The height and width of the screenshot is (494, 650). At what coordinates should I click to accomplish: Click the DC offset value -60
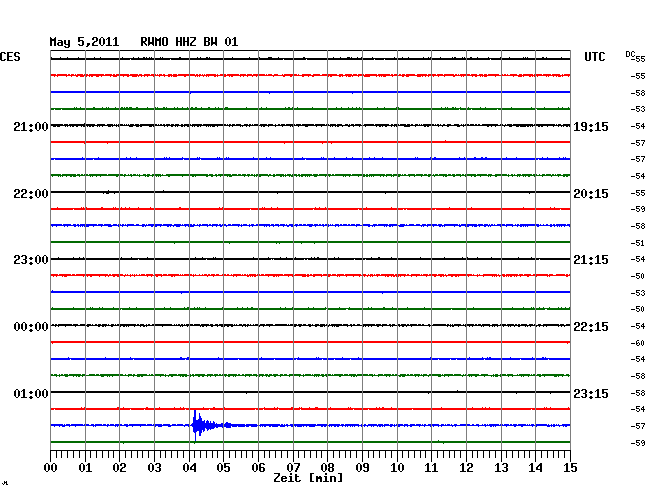pos(638,343)
